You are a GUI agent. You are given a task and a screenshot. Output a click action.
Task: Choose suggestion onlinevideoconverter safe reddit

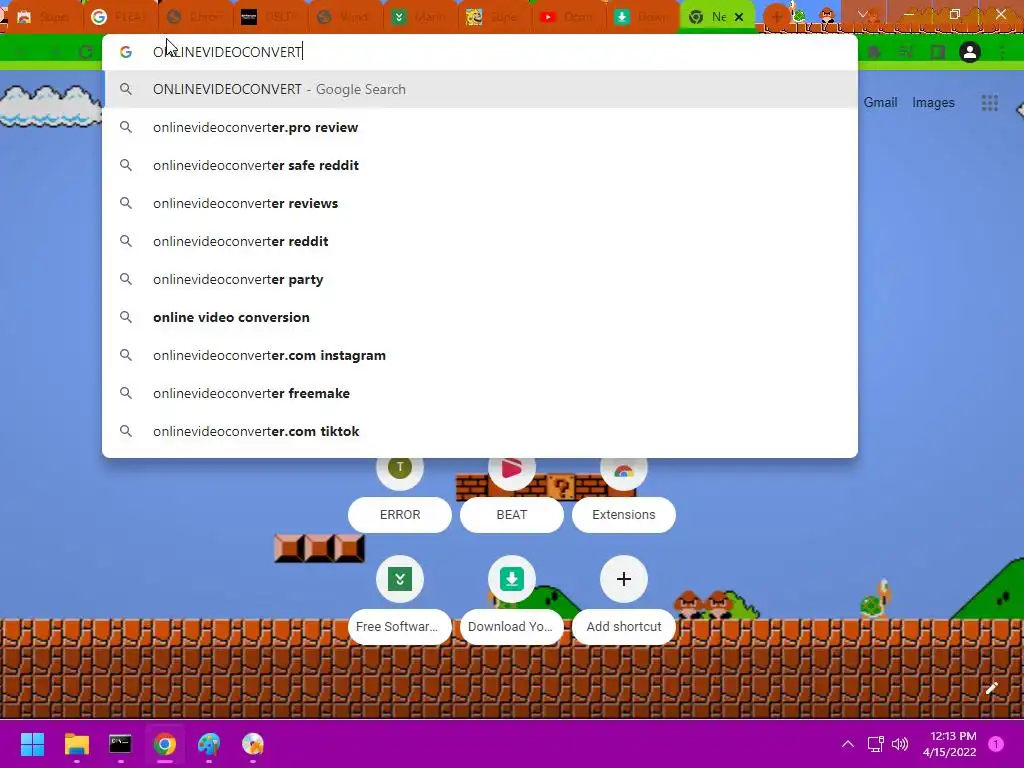pyautogui.click(x=480, y=165)
